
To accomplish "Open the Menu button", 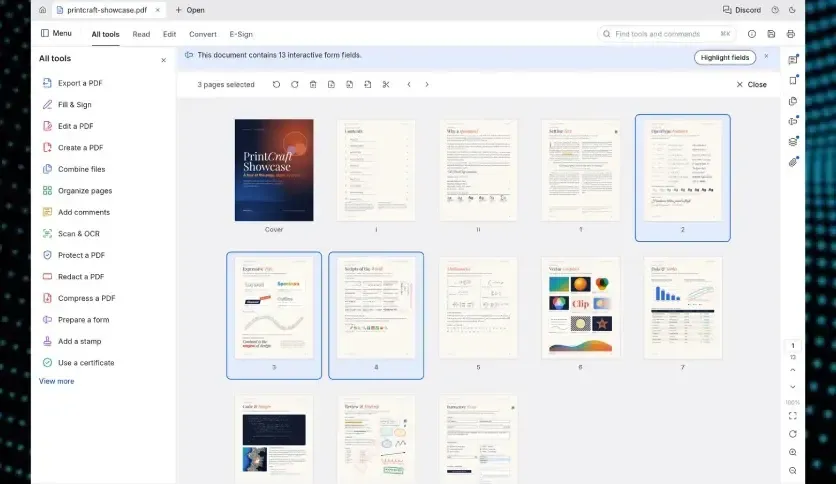I will pos(56,33).
